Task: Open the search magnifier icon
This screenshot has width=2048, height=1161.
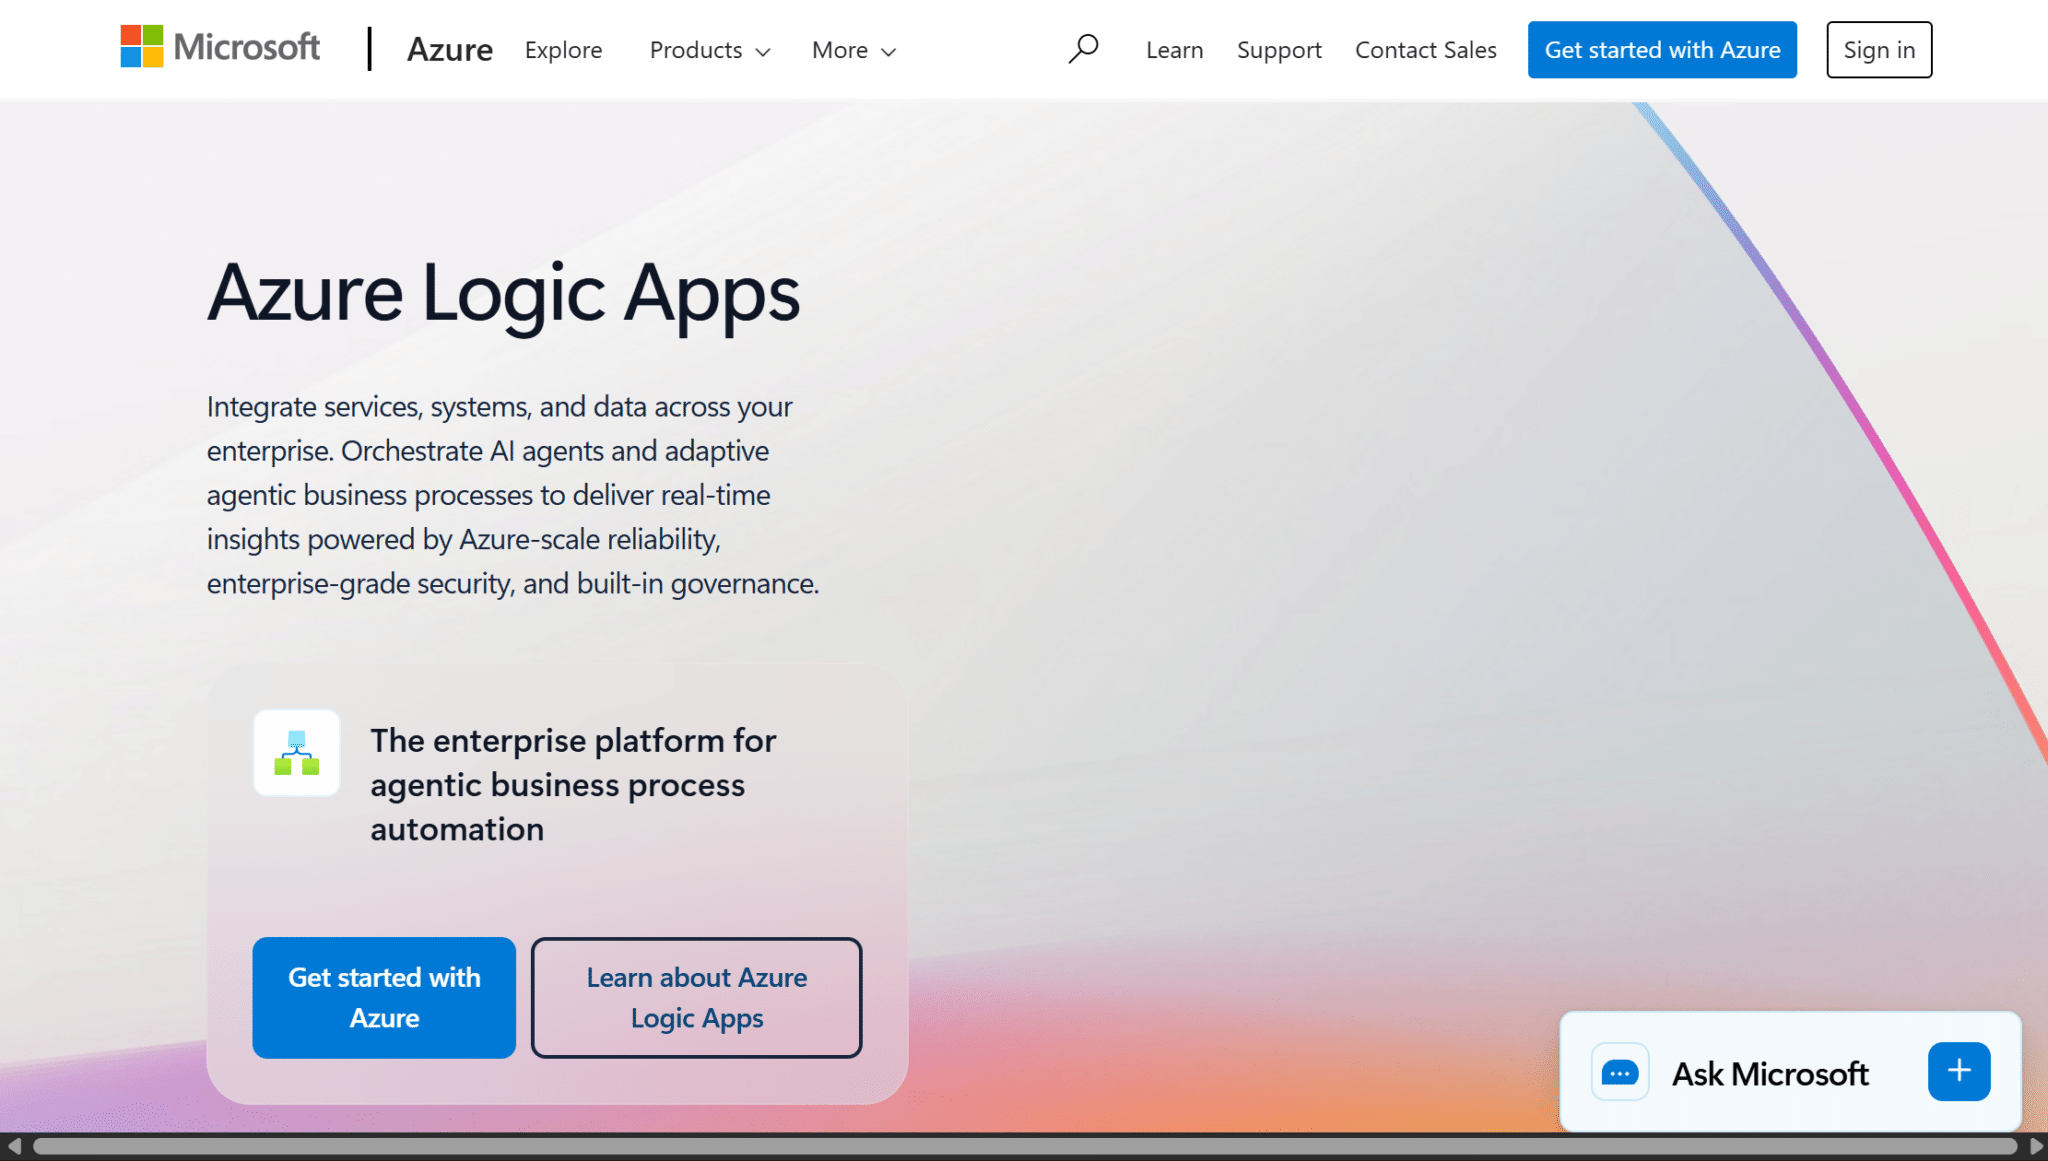Action: tap(1083, 48)
